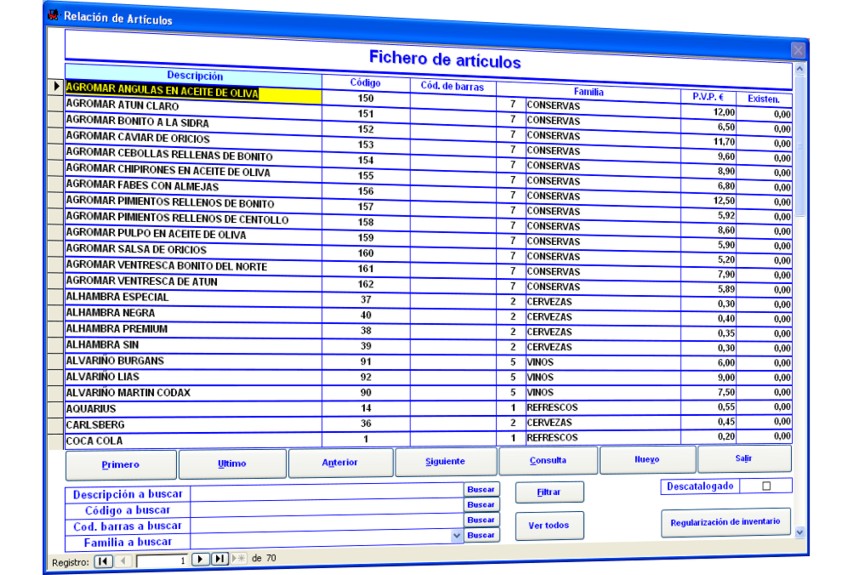Click Buscar next to Descripción a buscar
Screen dimensions: 853x575
pyautogui.click(x=481, y=490)
